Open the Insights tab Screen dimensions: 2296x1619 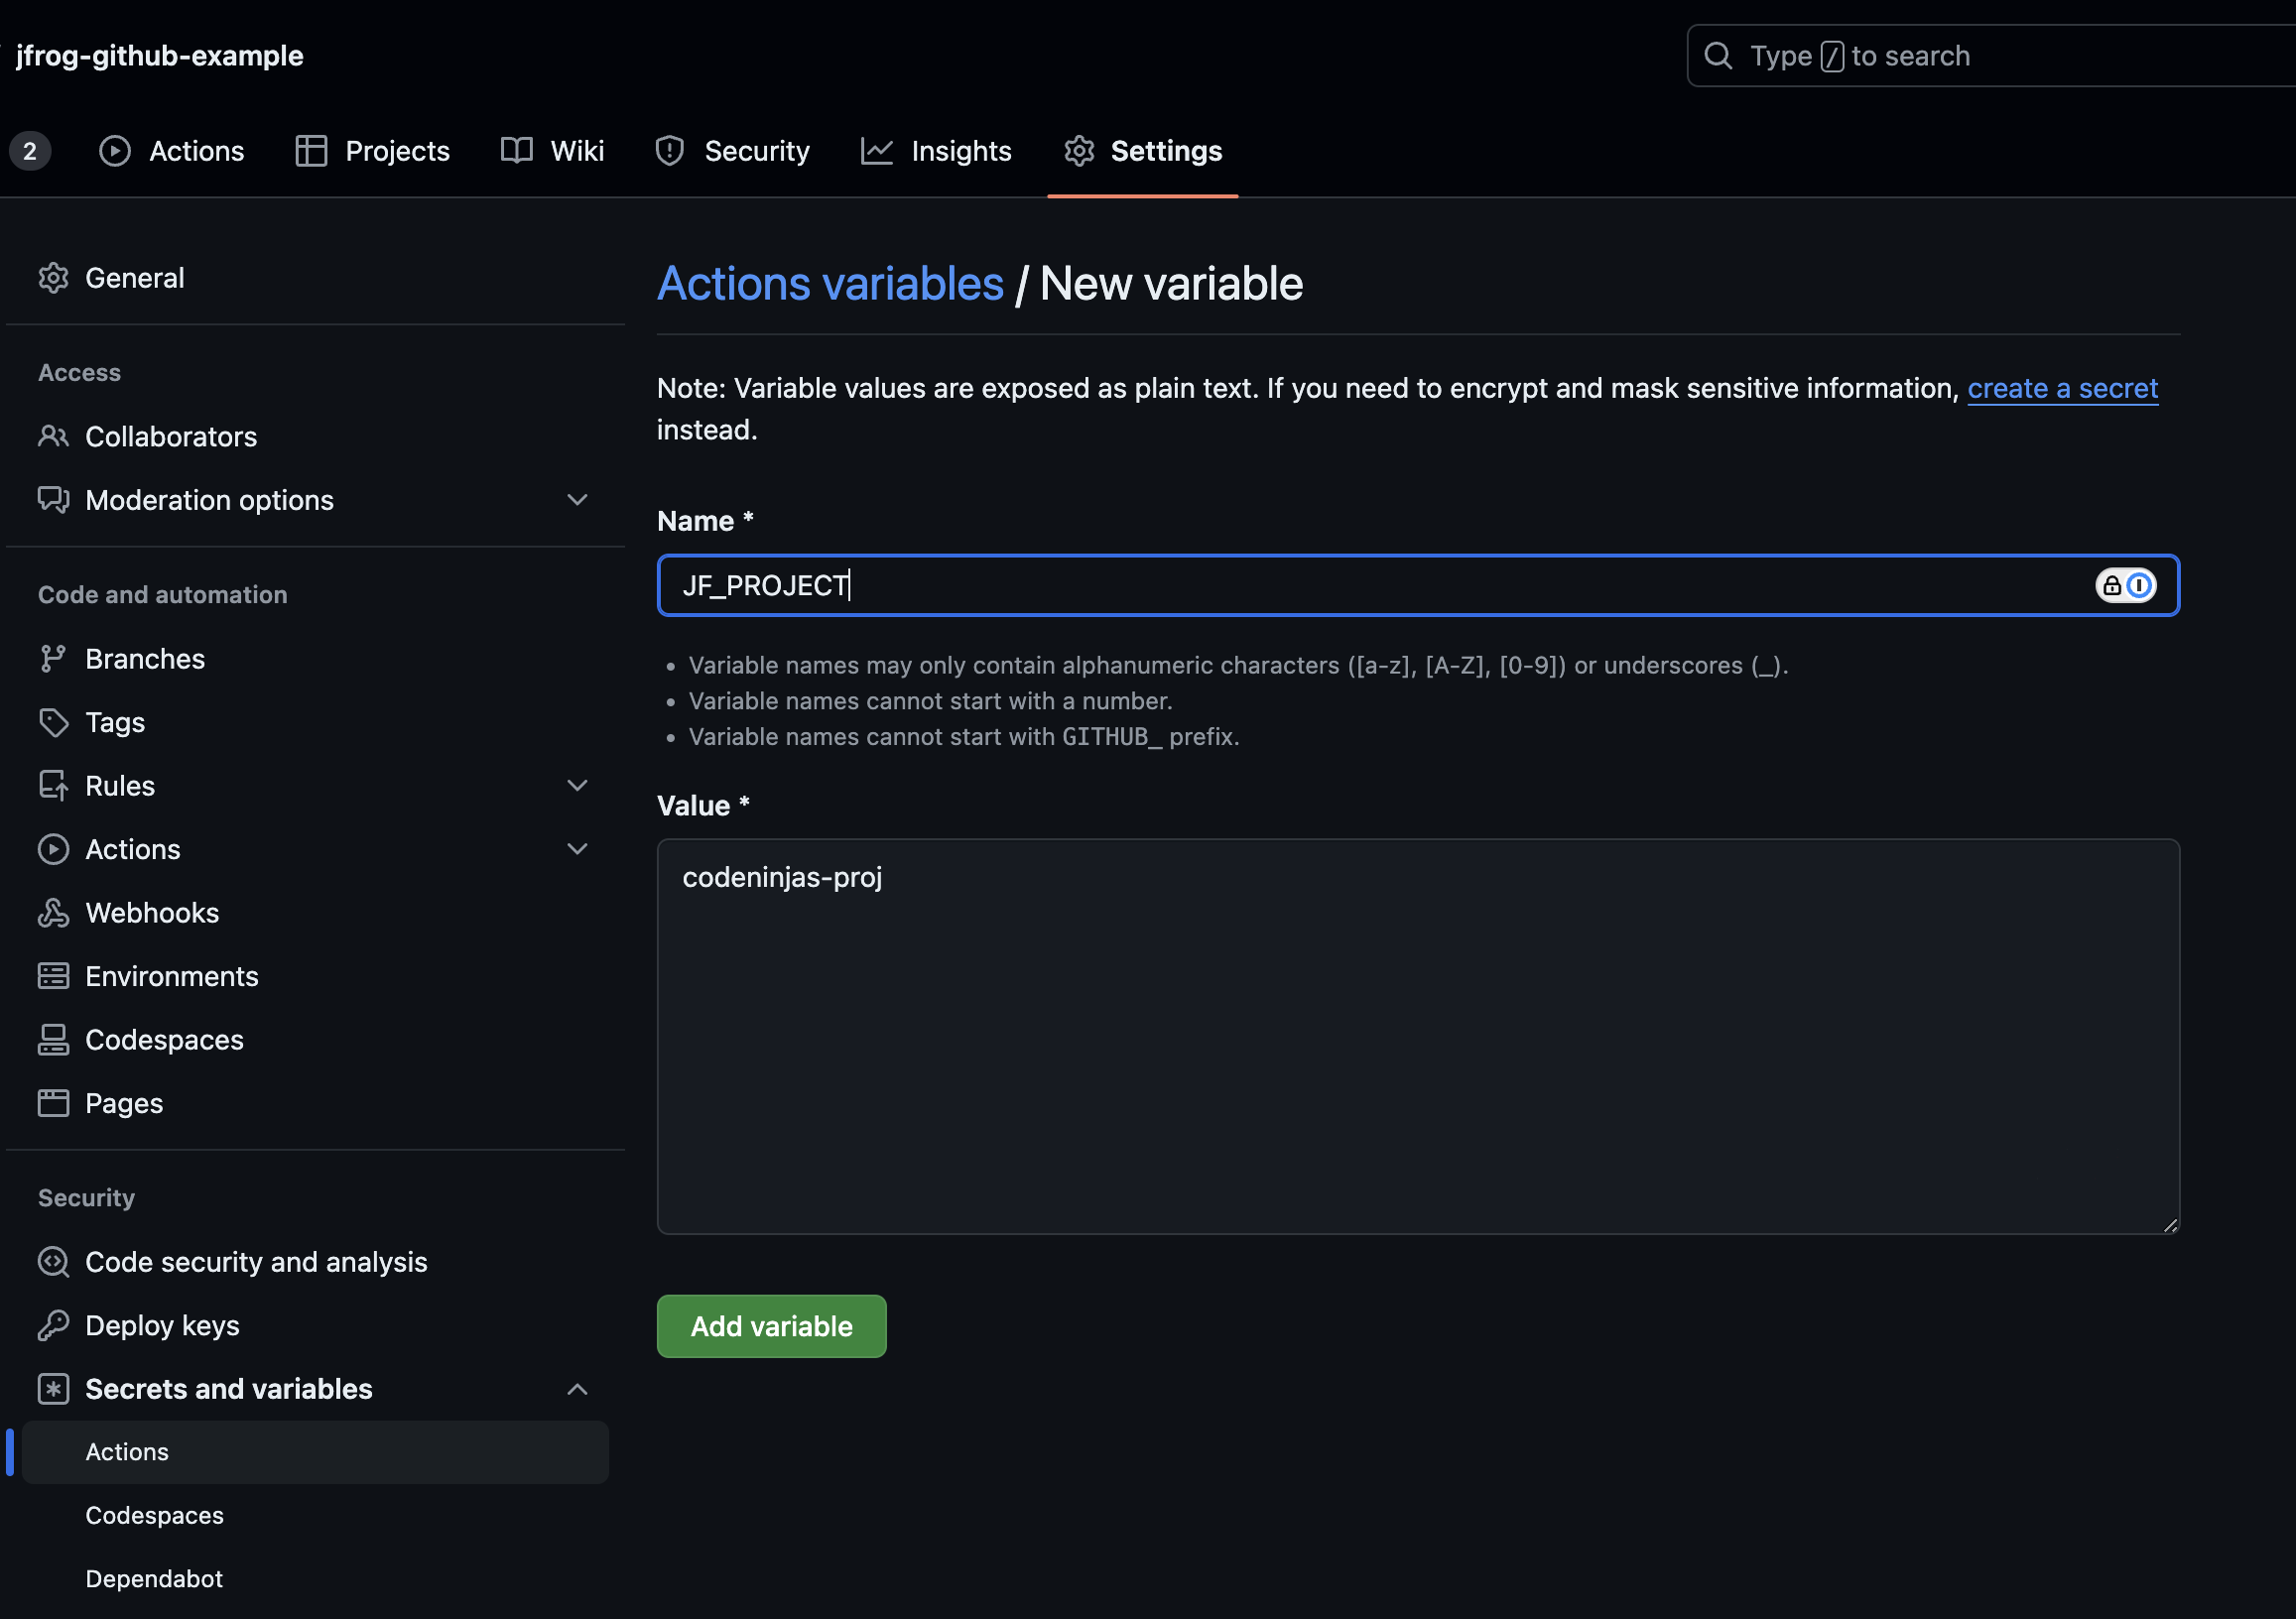936,151
